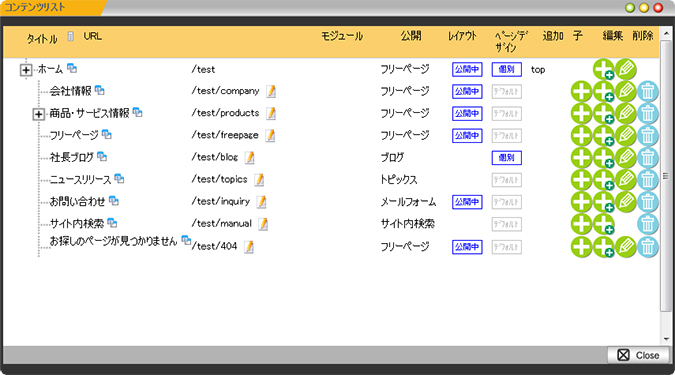Open the edit pencil for お問い合わせ row
The width and height of the screenshot is (675, 375).
click(x=626, y=202)
